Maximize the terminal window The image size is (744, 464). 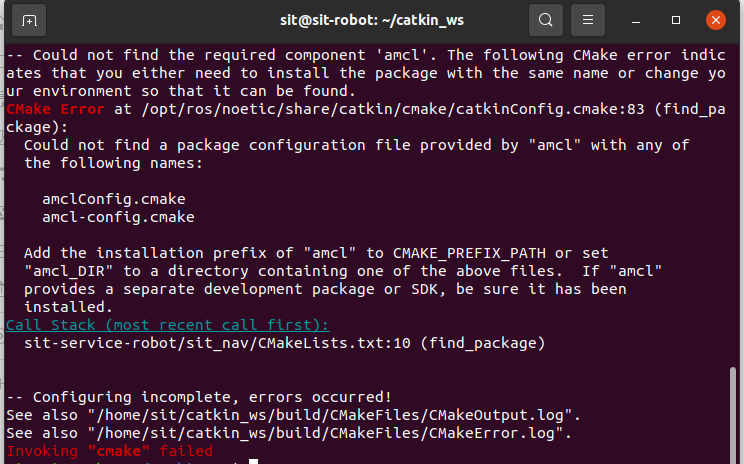click(677, 19)
